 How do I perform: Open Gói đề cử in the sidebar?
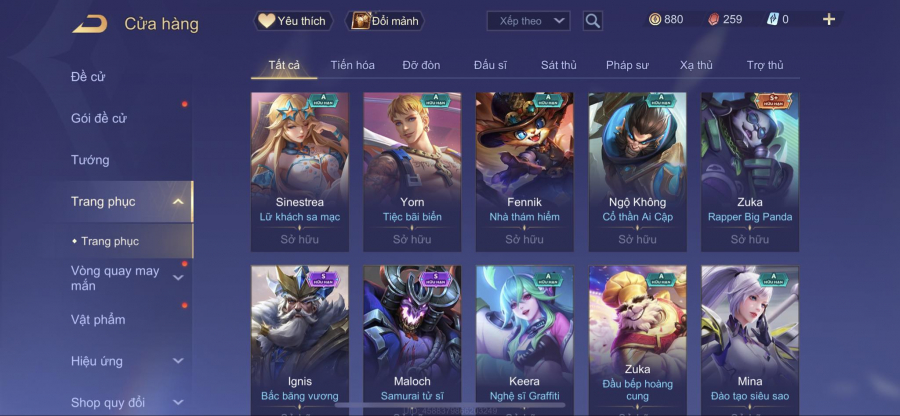tap(99, 118)
